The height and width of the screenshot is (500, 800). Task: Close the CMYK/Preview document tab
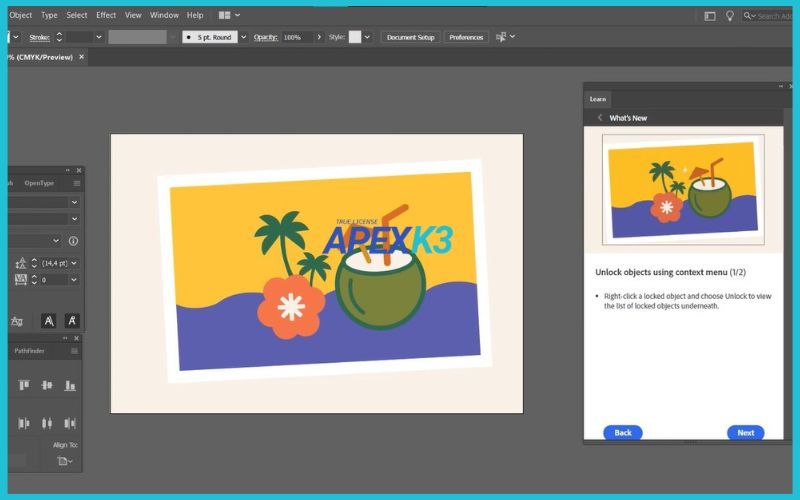pos(82,57)
